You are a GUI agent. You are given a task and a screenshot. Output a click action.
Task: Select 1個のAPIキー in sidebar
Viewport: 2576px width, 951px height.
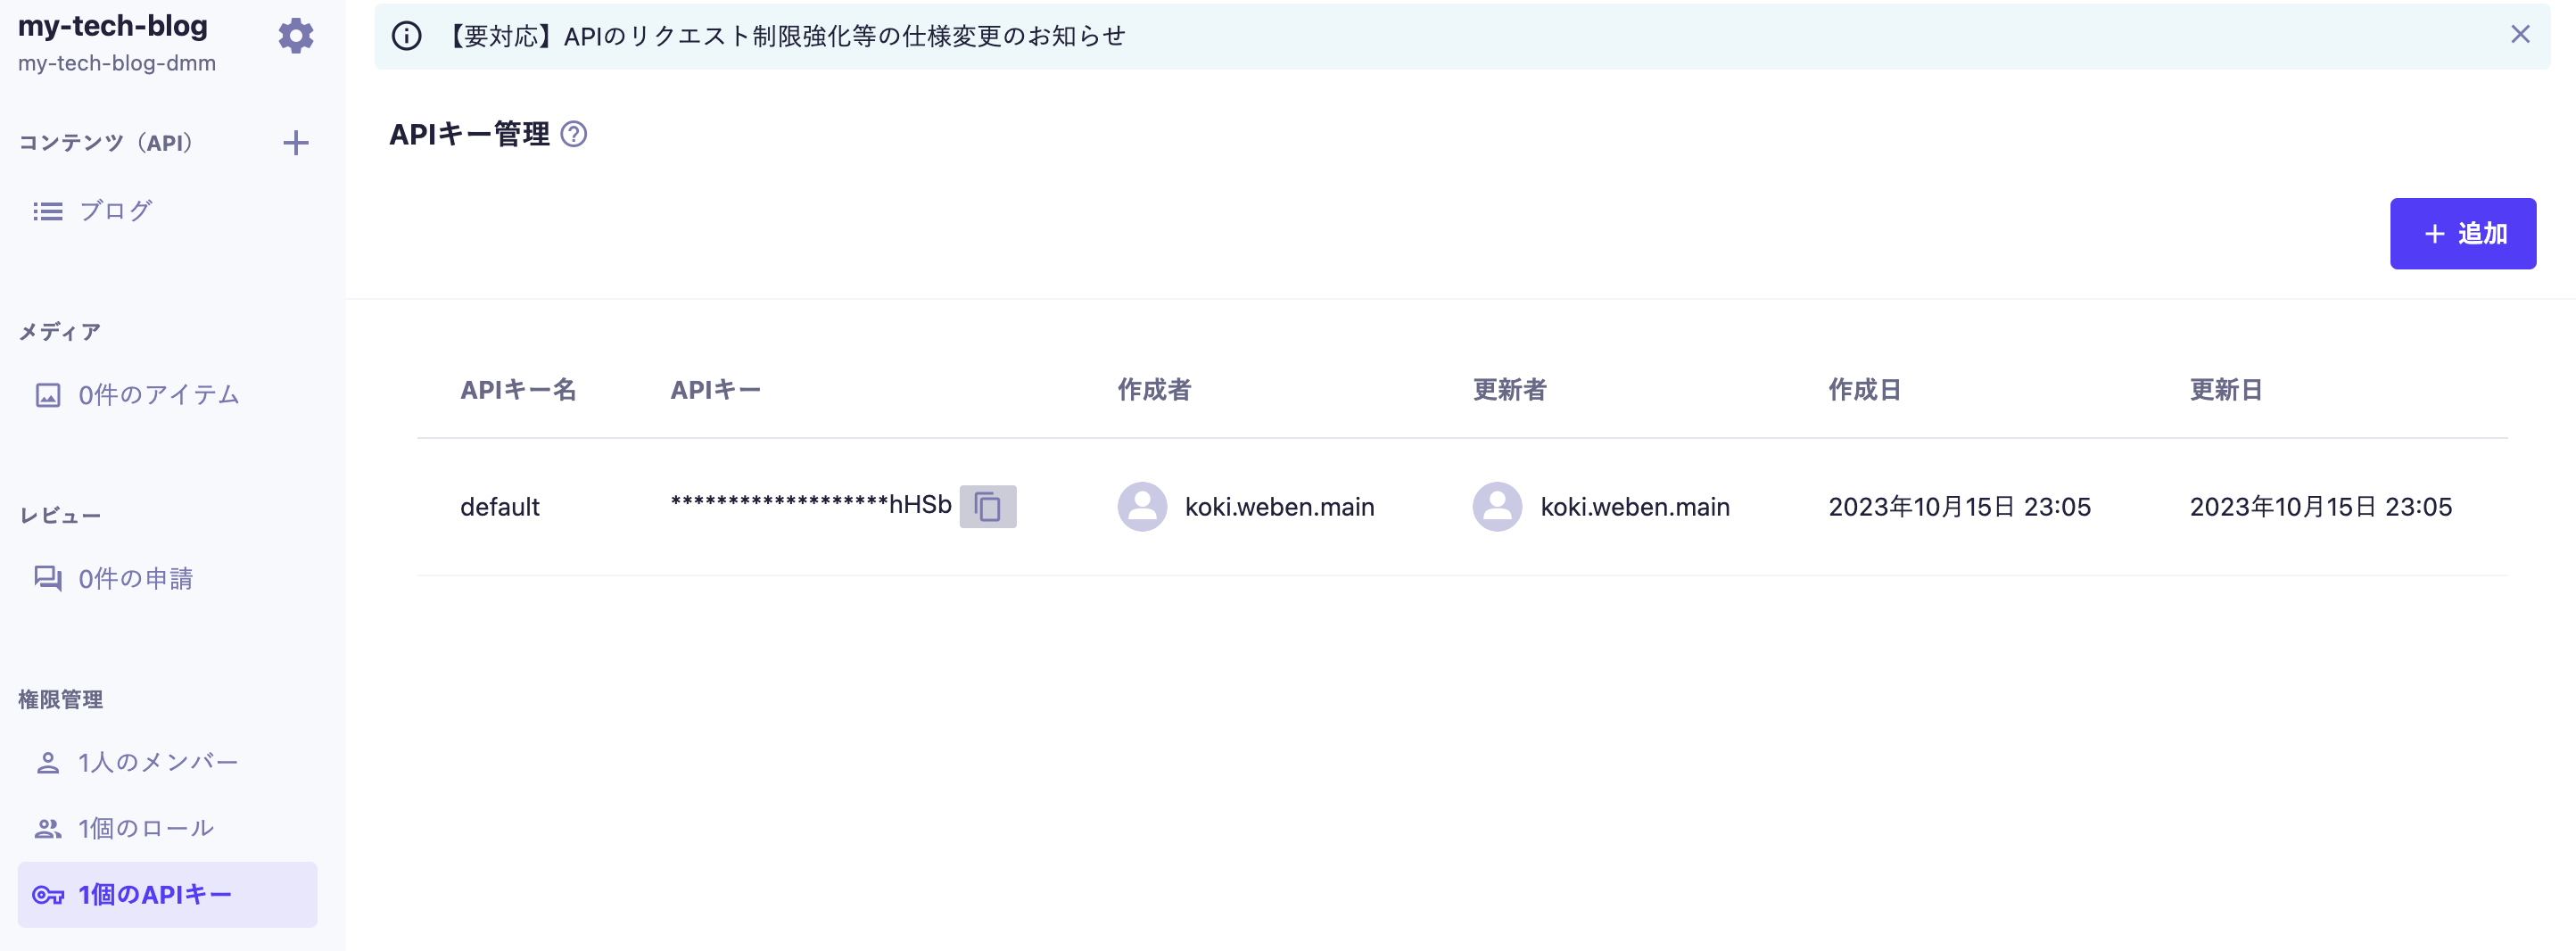167,895
